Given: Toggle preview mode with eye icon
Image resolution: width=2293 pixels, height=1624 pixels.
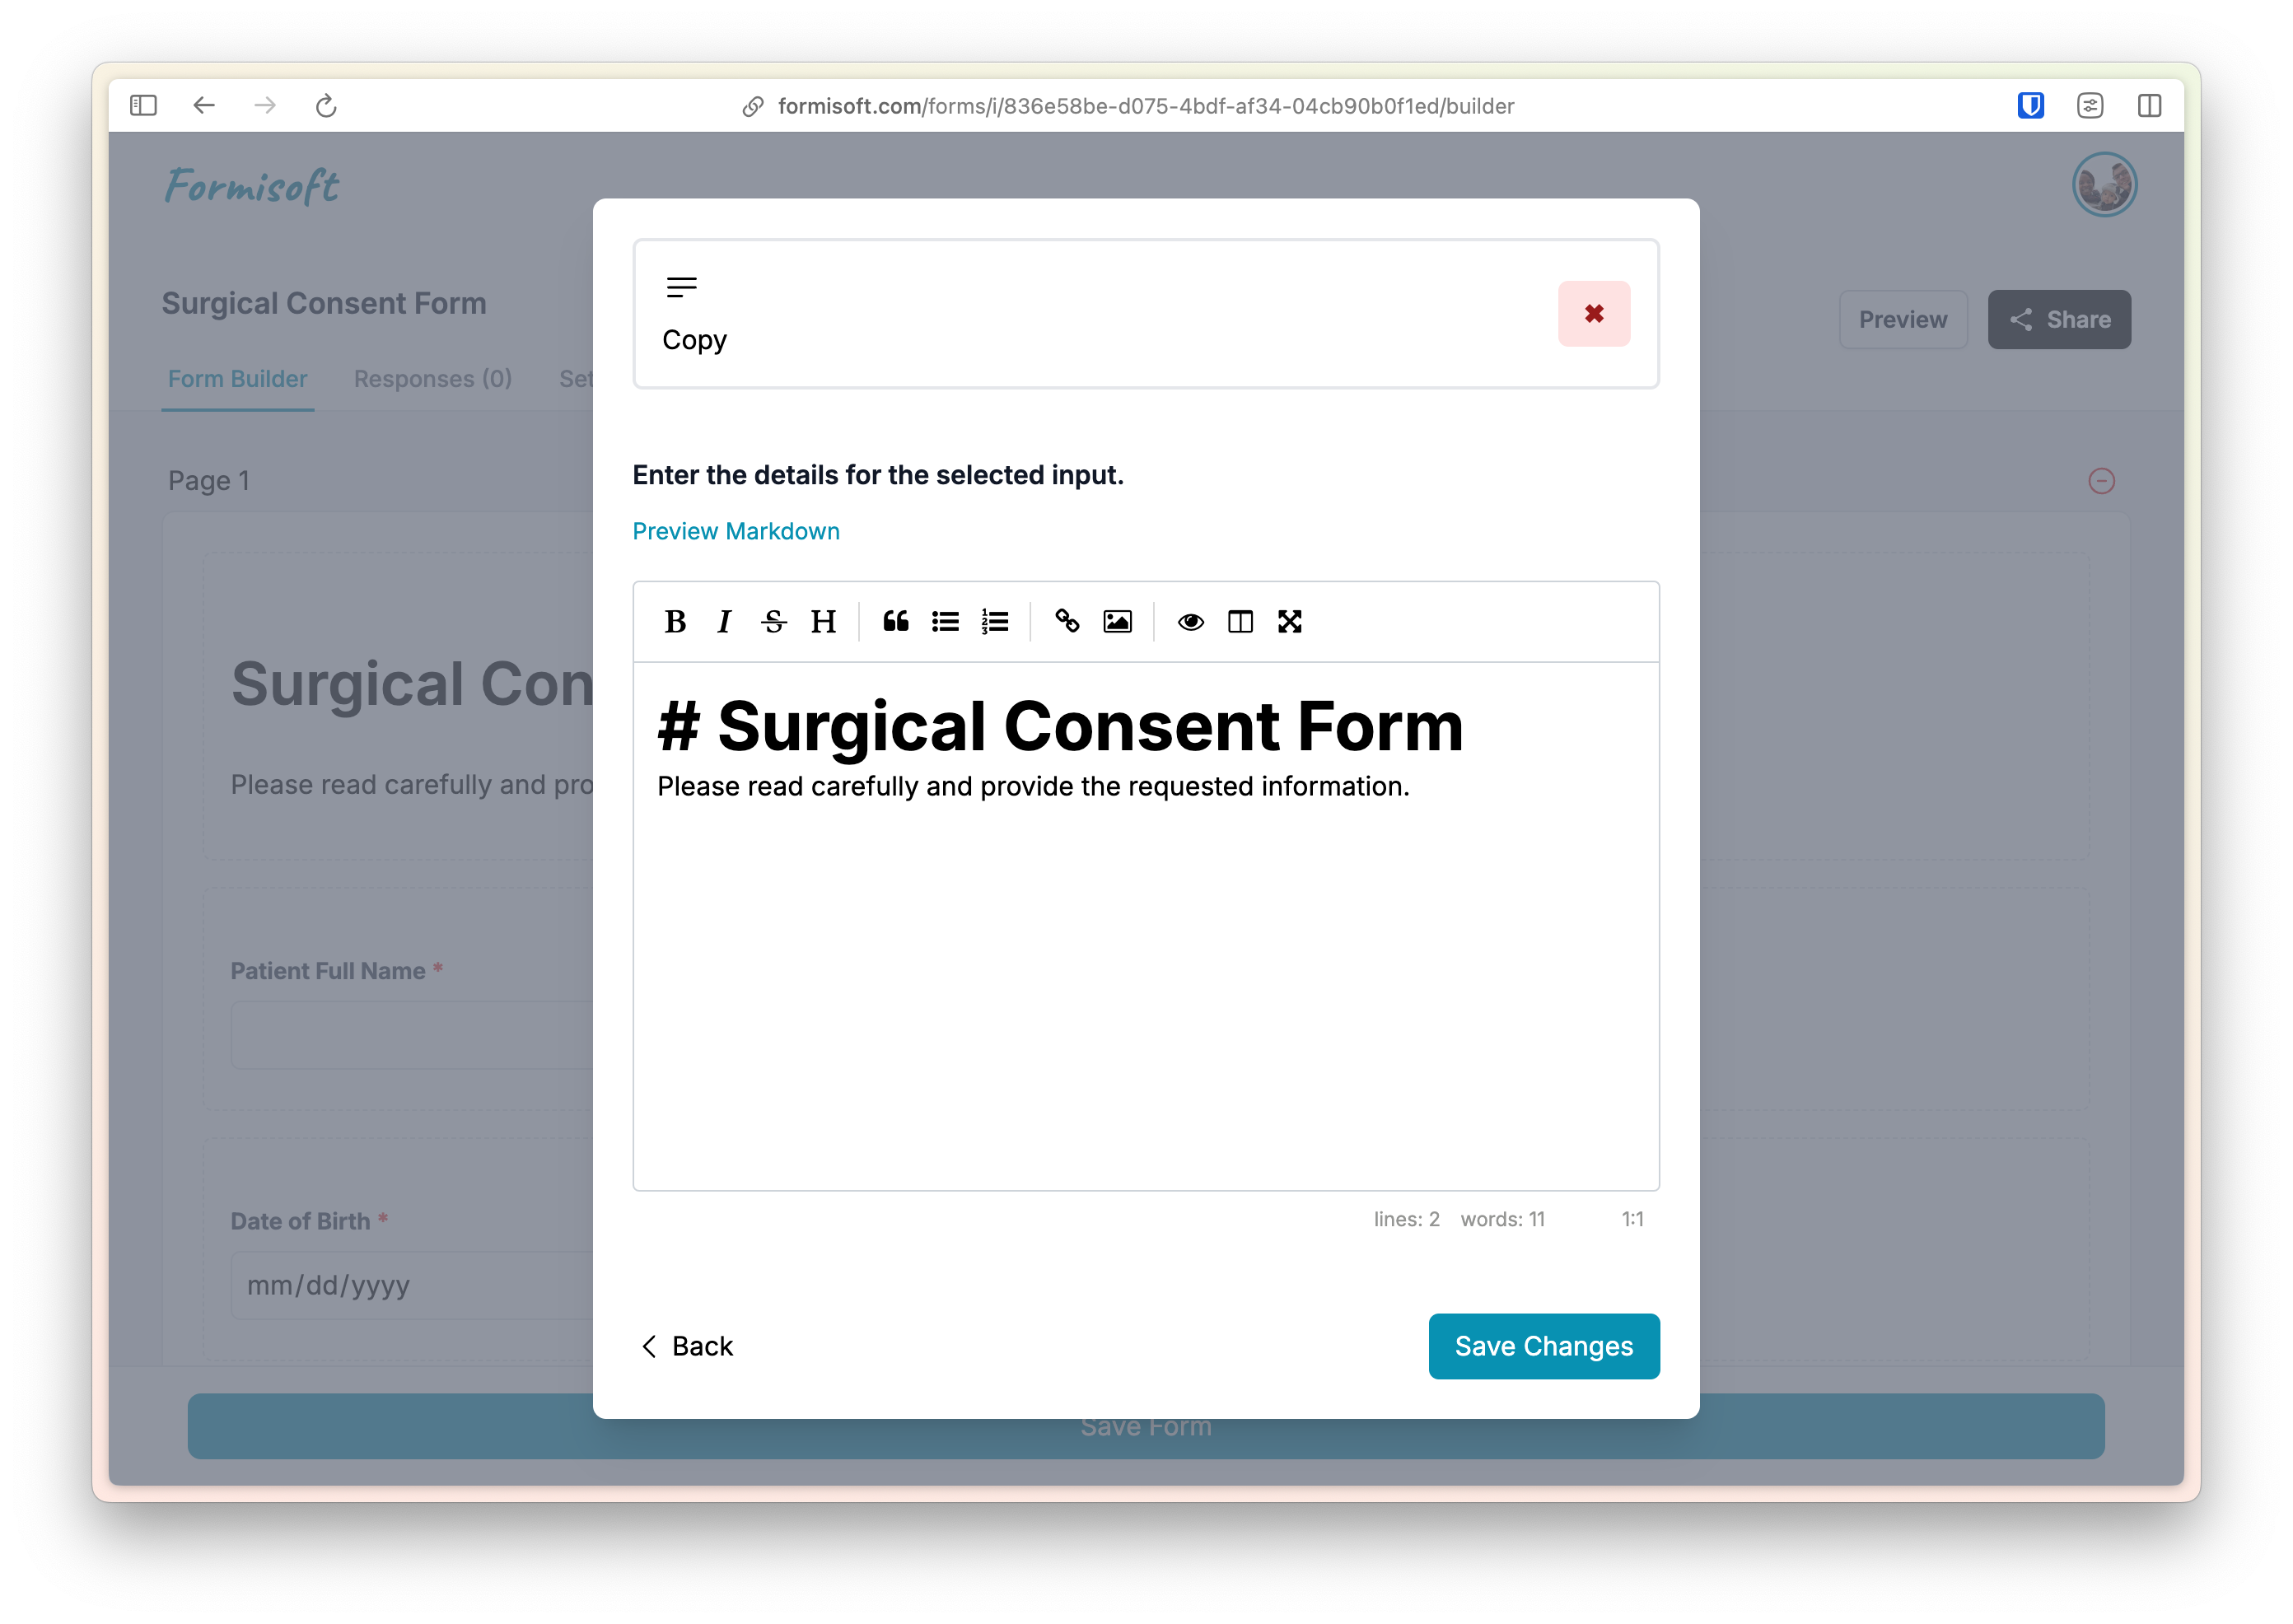Looking at the screenshot, I should point(1190,622).
